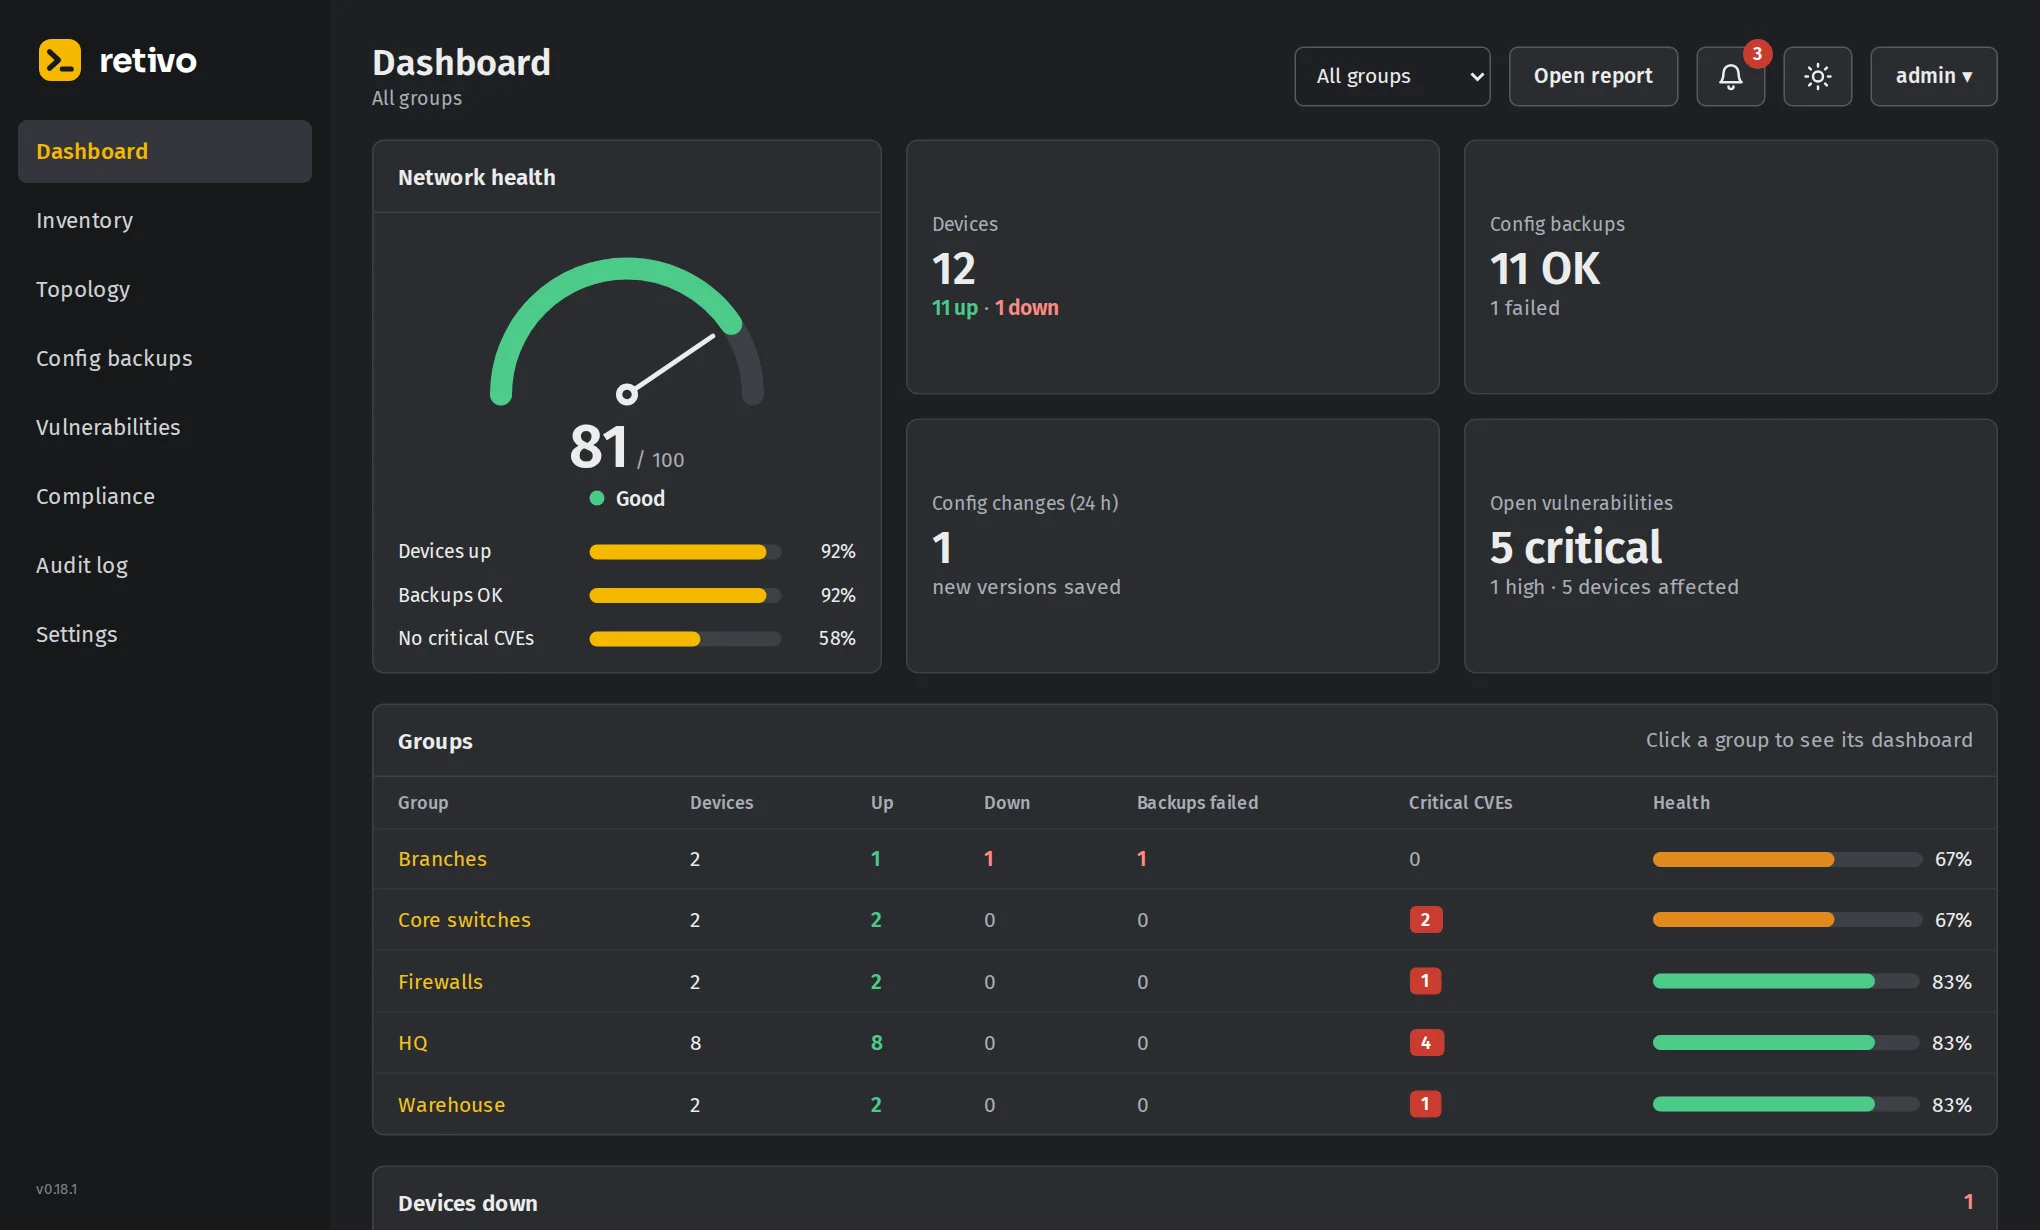This screenshot has width=2040, height=1230.
Task: Click the '11 up' devices text
Action: 955,308
